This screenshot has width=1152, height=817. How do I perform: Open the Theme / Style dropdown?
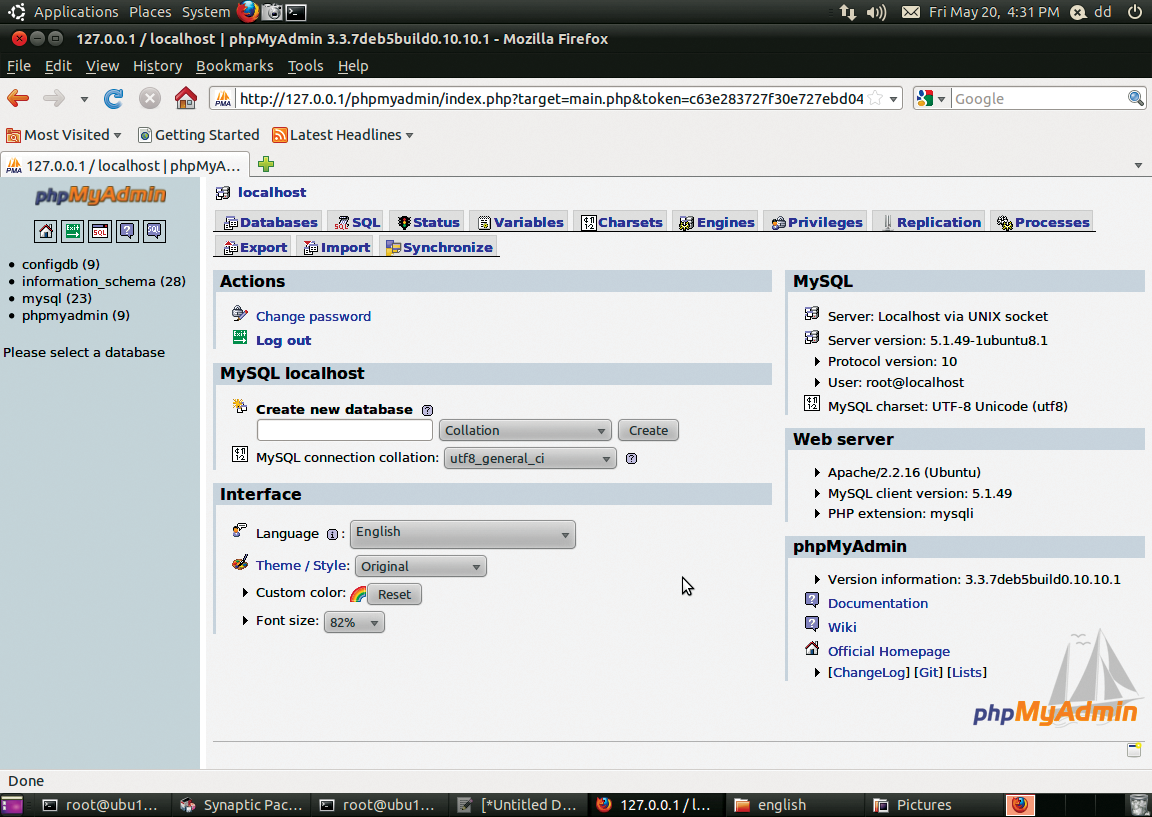[x=420, y=566]
